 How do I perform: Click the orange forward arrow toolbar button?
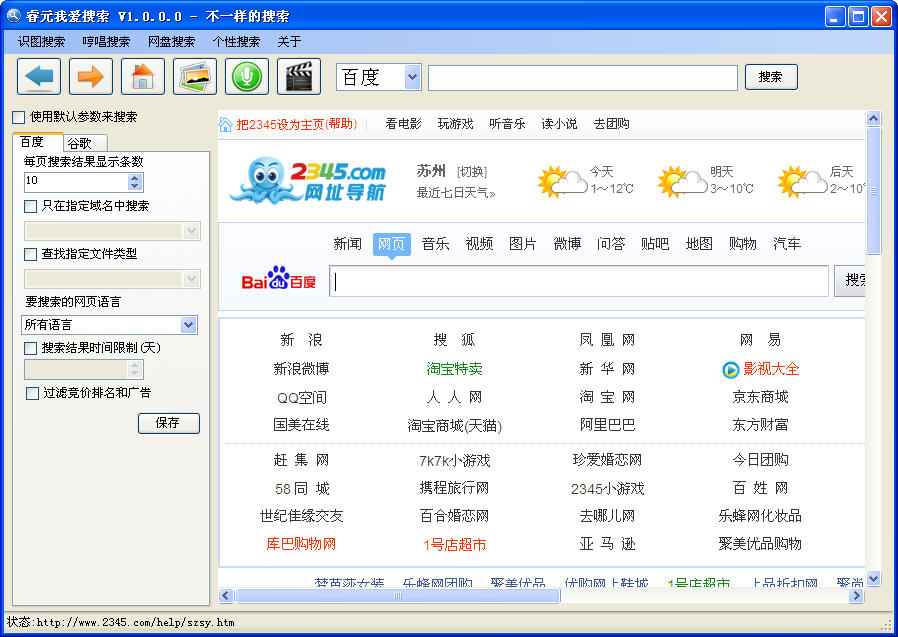tap(90, 76)
